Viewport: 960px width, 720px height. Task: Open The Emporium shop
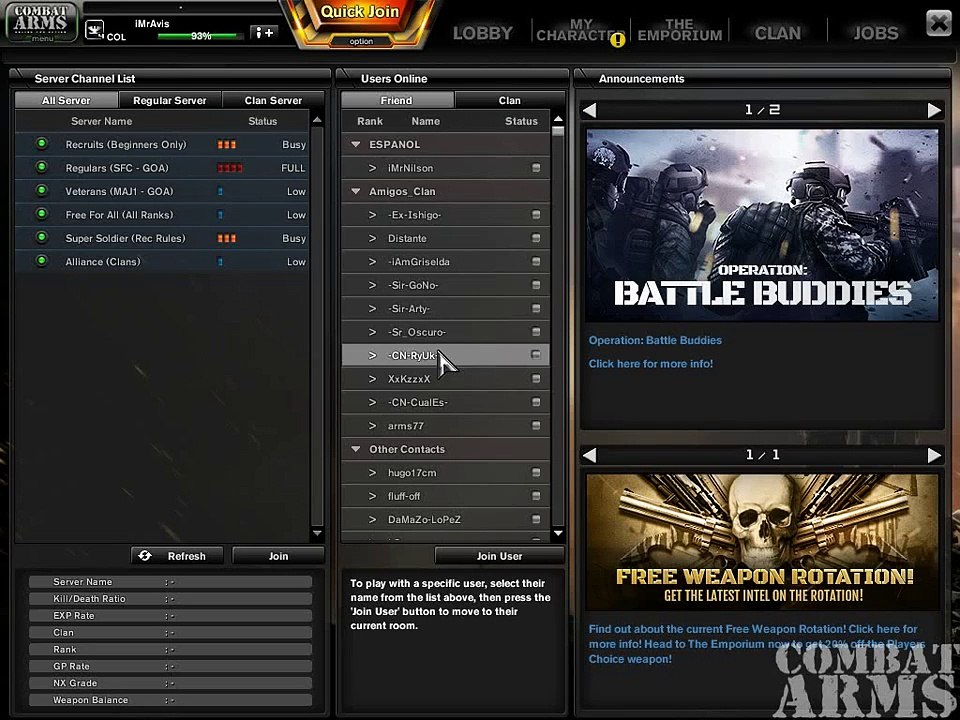pos(680,30)
